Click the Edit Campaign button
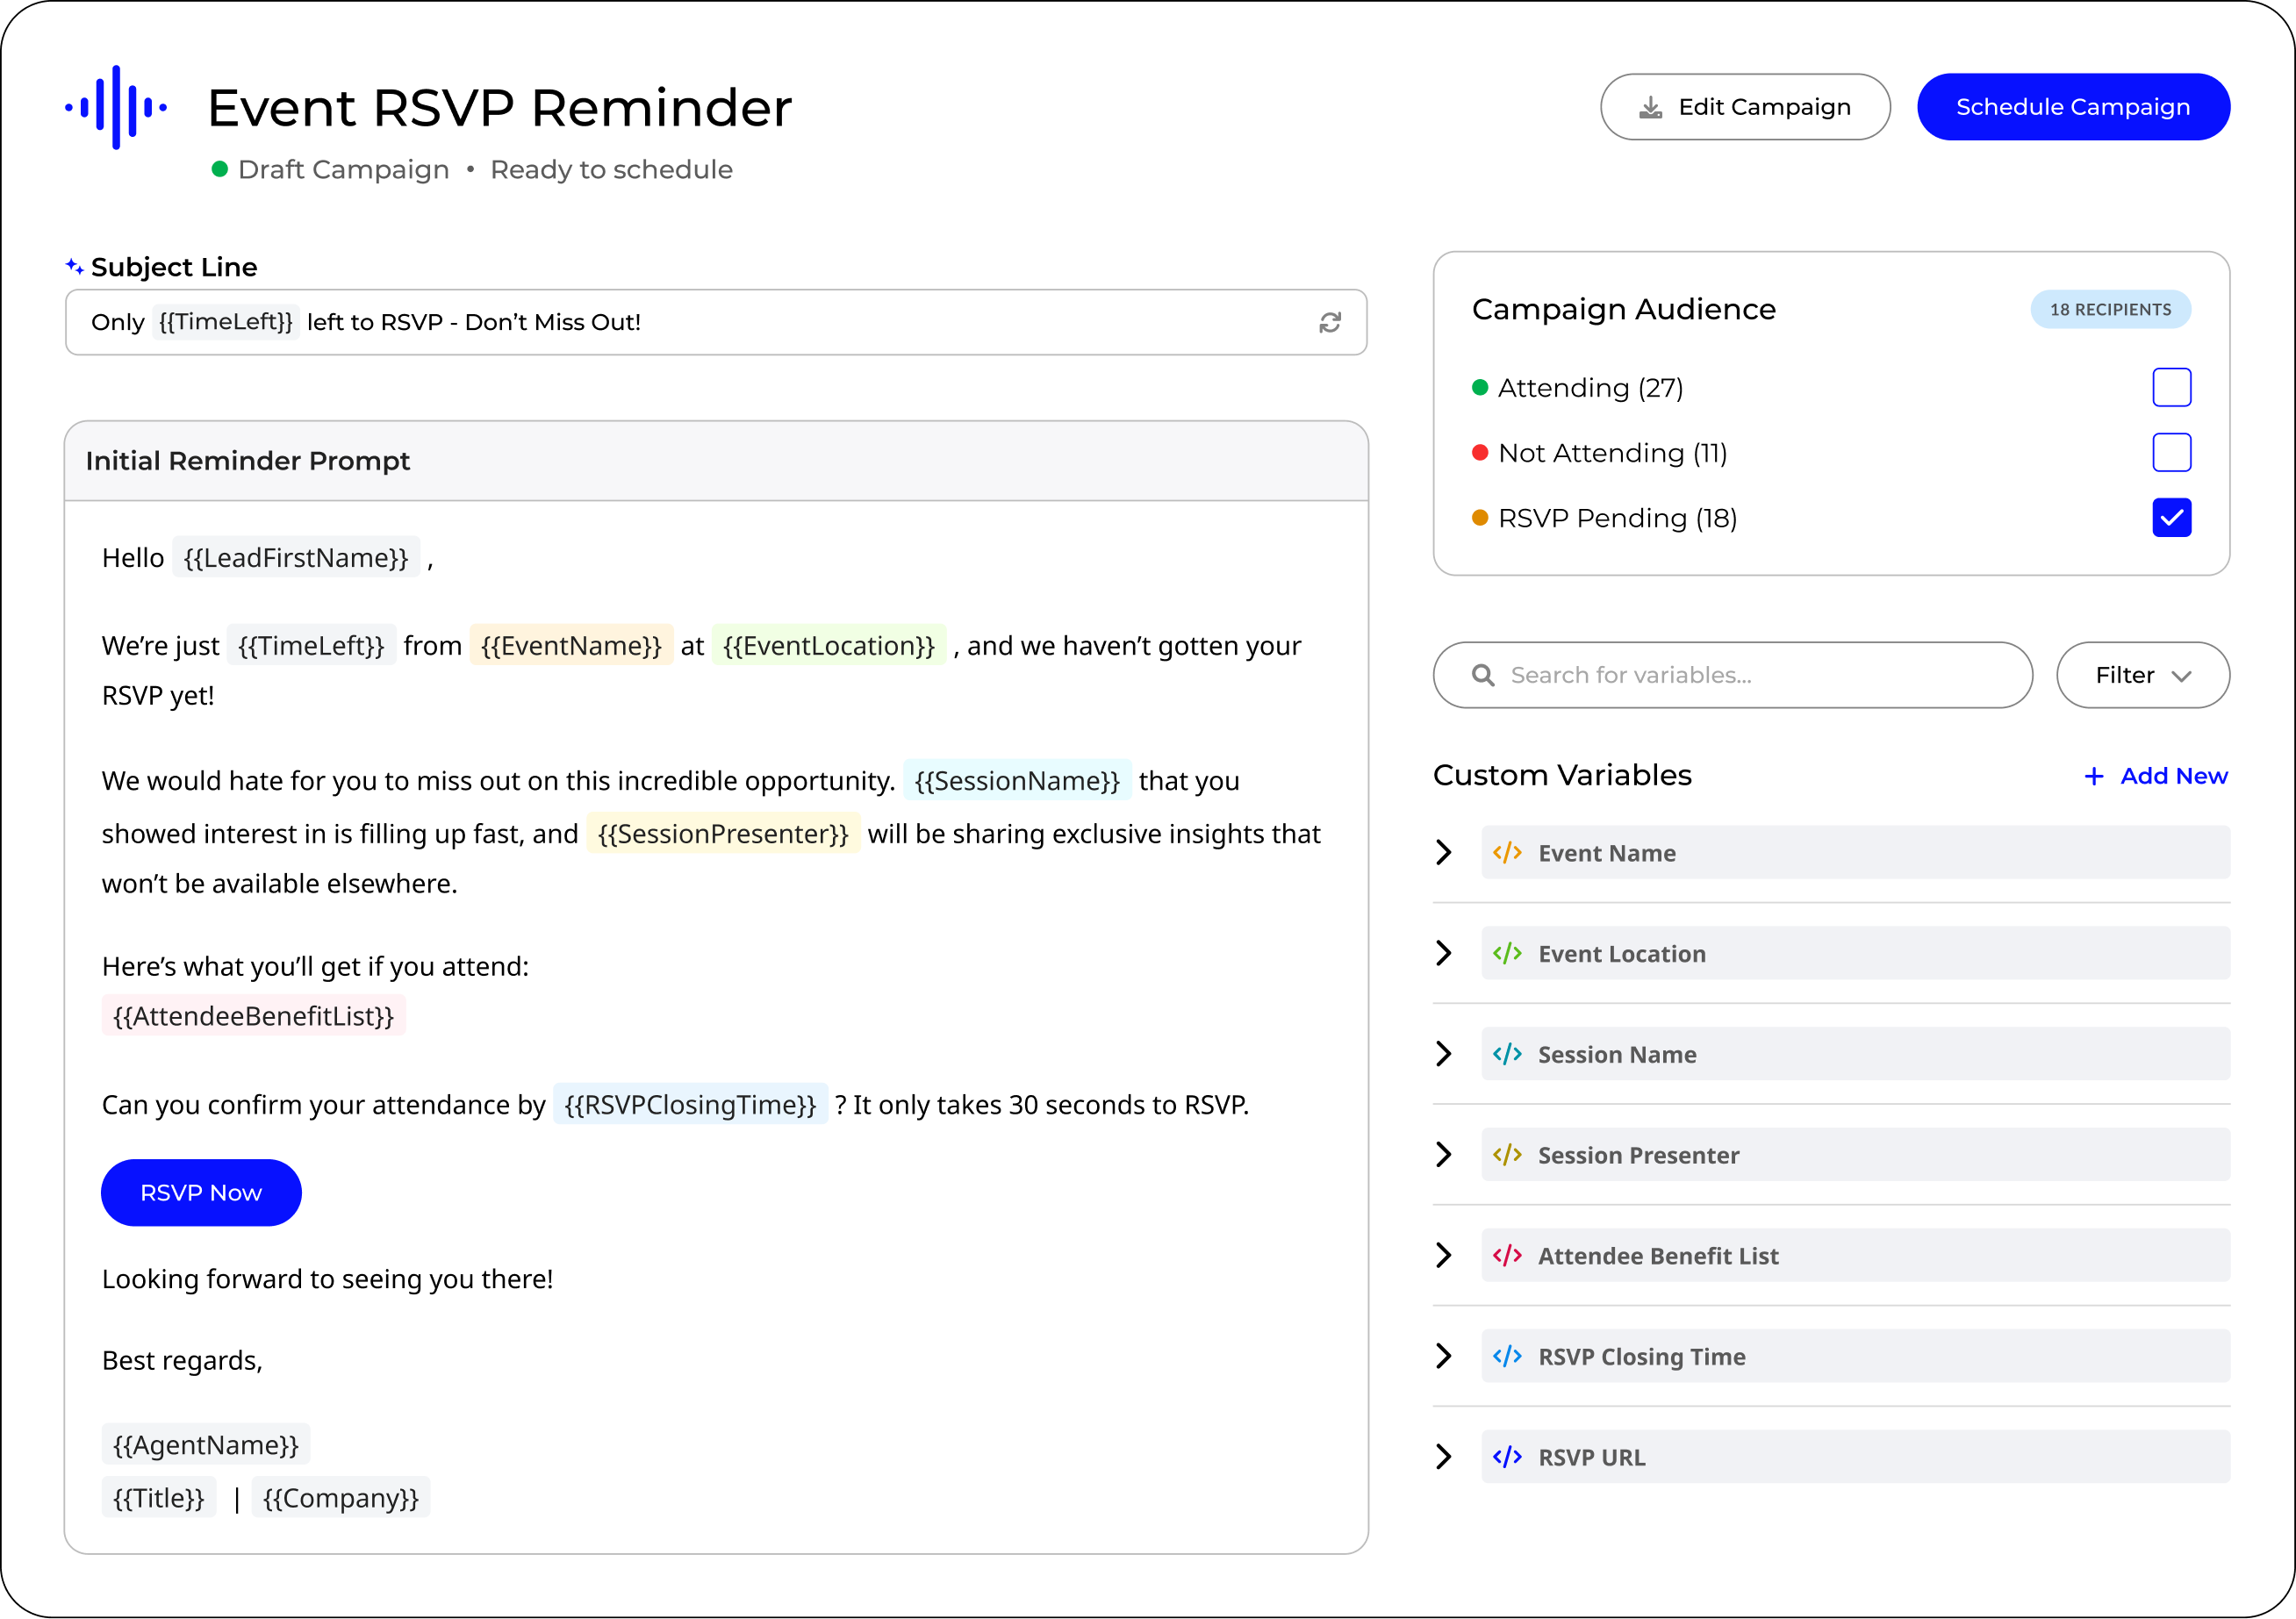Viewport: 2296px width, 1619px height. pos(1745,107)
